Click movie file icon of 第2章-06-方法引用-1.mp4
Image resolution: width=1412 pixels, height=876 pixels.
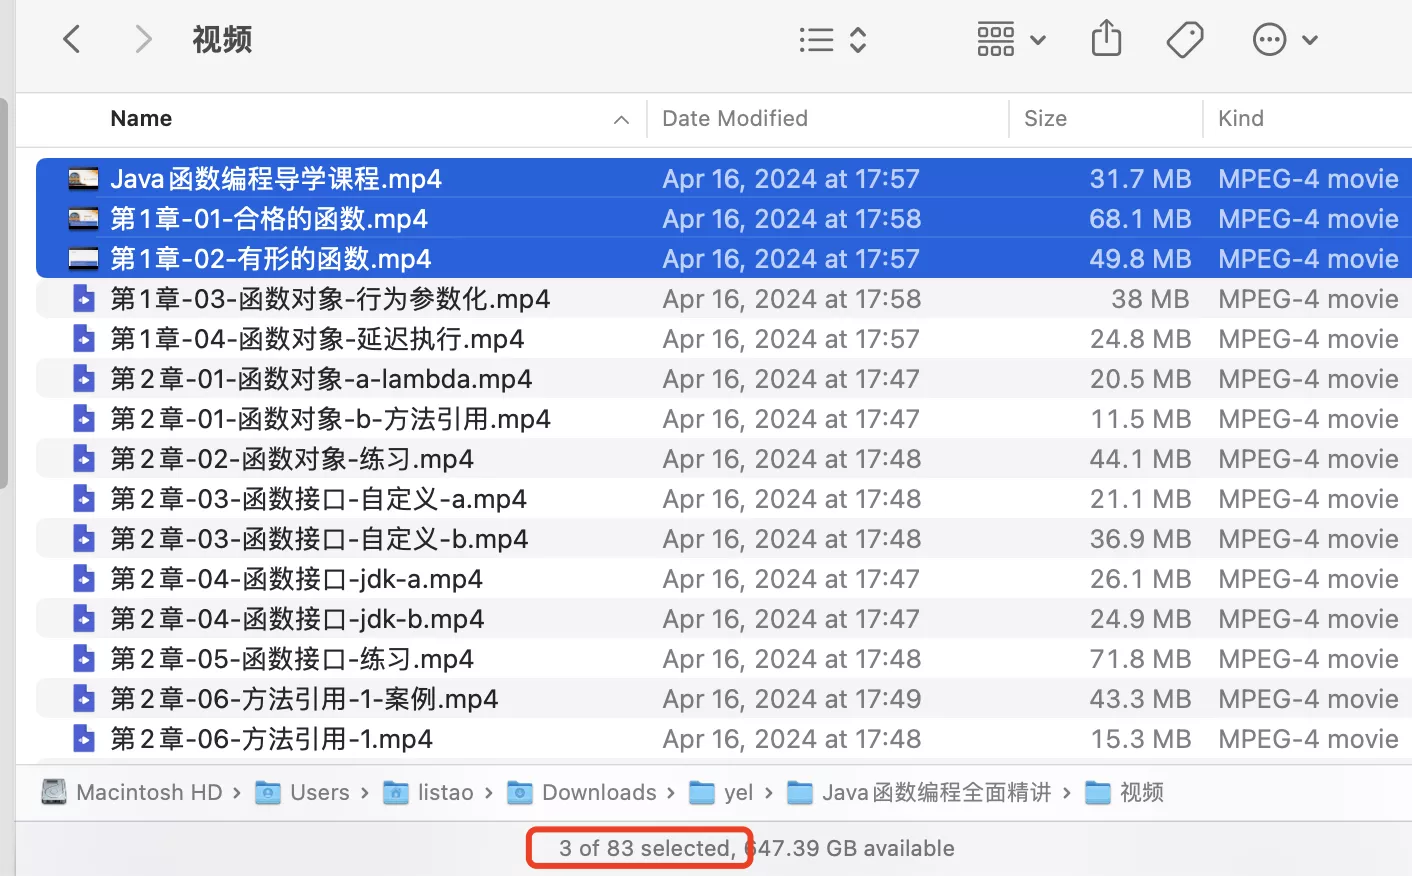84,739
